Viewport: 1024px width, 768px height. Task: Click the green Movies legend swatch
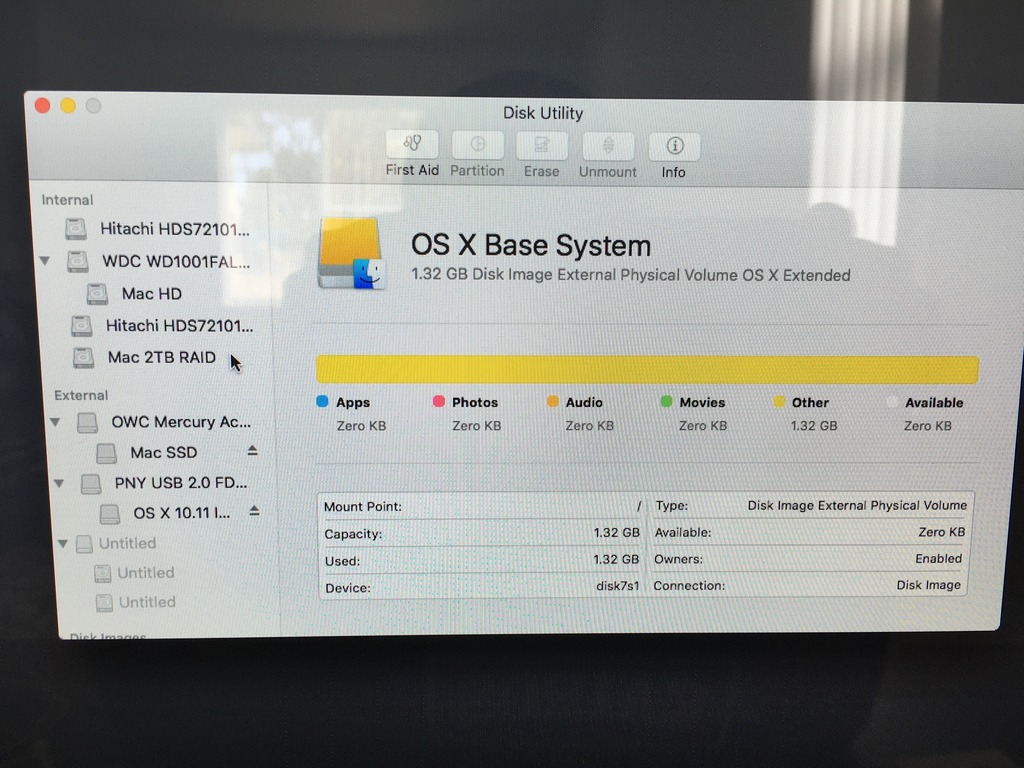click(x=666, y=401)
